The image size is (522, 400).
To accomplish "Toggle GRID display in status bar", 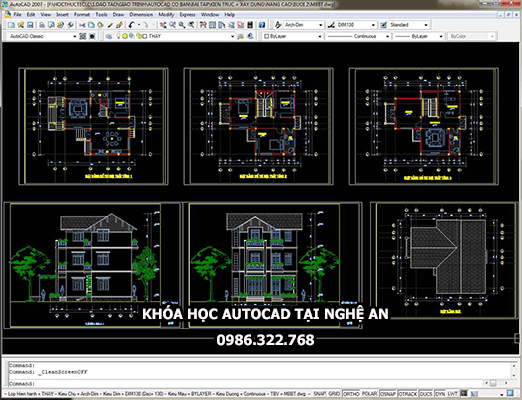I will coord(334,394).
